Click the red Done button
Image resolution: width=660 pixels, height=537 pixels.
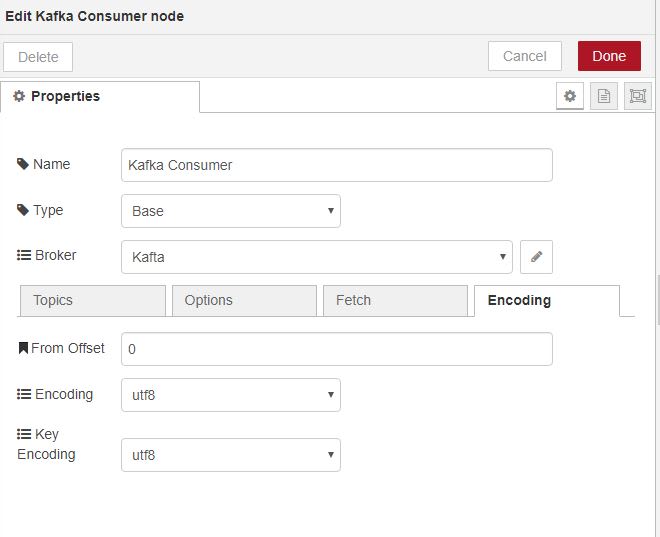coord(609,56)
